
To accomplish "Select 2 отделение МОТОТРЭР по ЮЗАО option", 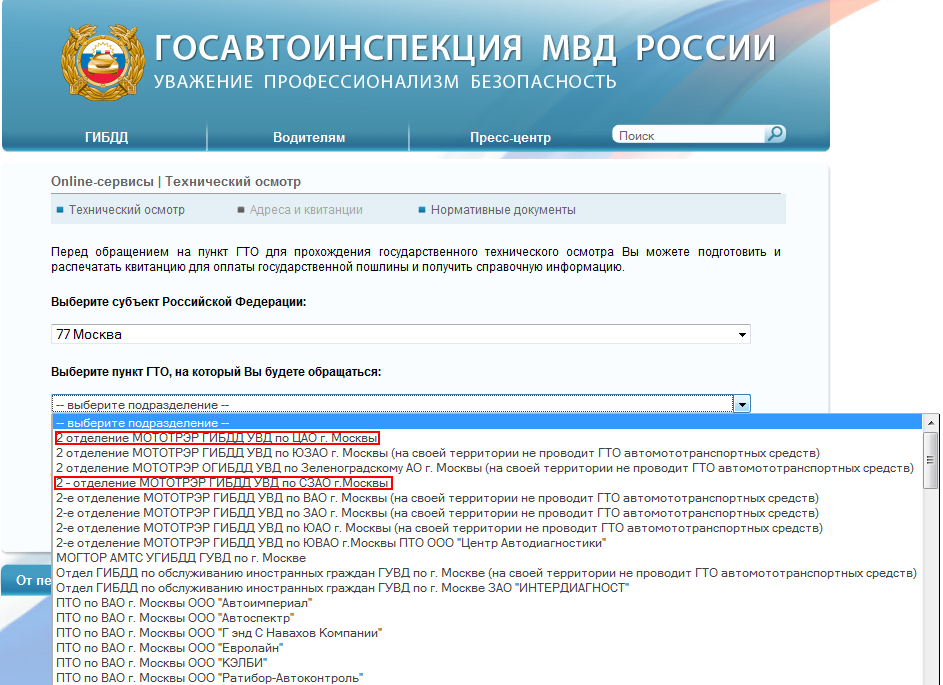I will click(x=487, y=453).
